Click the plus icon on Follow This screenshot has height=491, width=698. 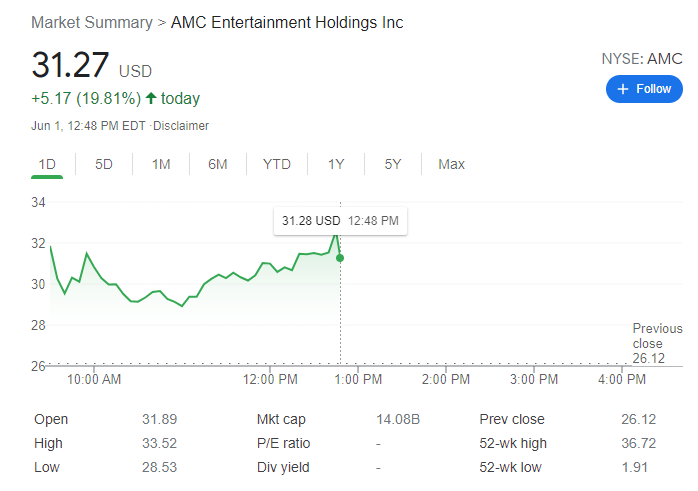click(x=622, y=89)
